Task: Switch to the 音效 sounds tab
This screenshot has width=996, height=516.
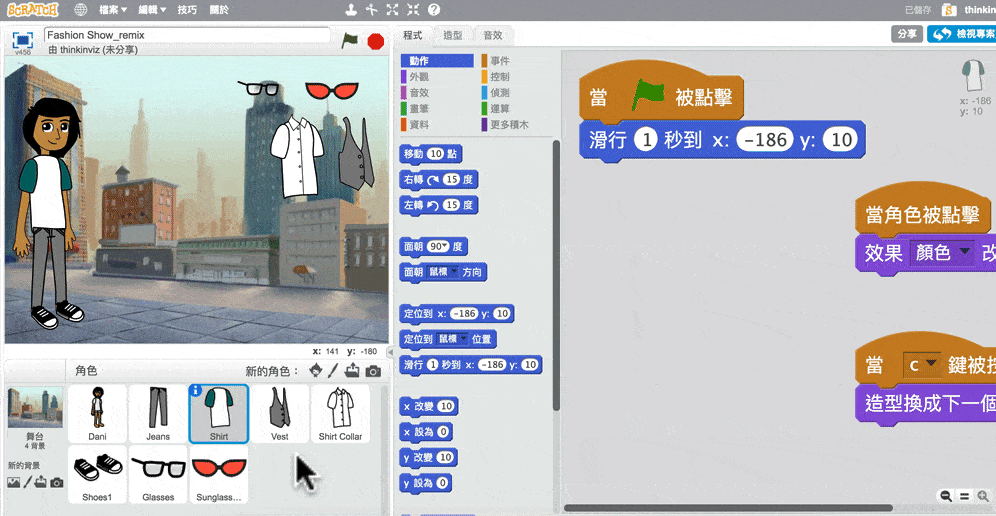Action: pos(493,36)
